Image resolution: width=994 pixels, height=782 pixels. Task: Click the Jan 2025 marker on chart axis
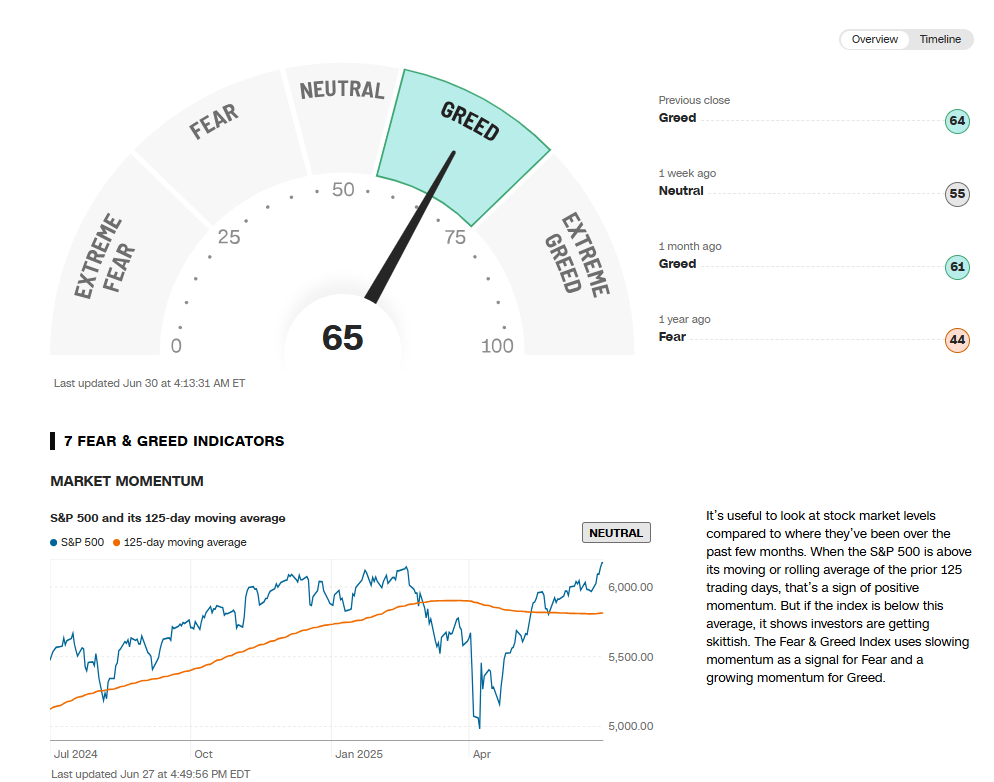(x=358, y=754)
